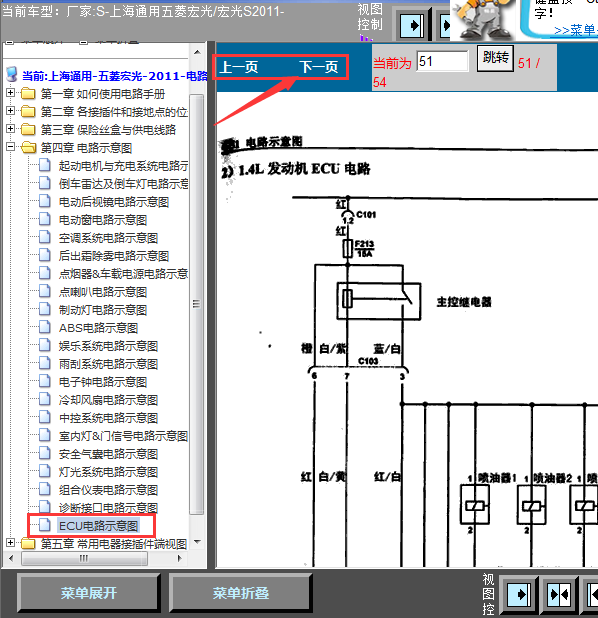Click the computer icon beside 当前:上海通用
Screen dimensions: 598x618
pyautogui.click(x=12, y=74)
